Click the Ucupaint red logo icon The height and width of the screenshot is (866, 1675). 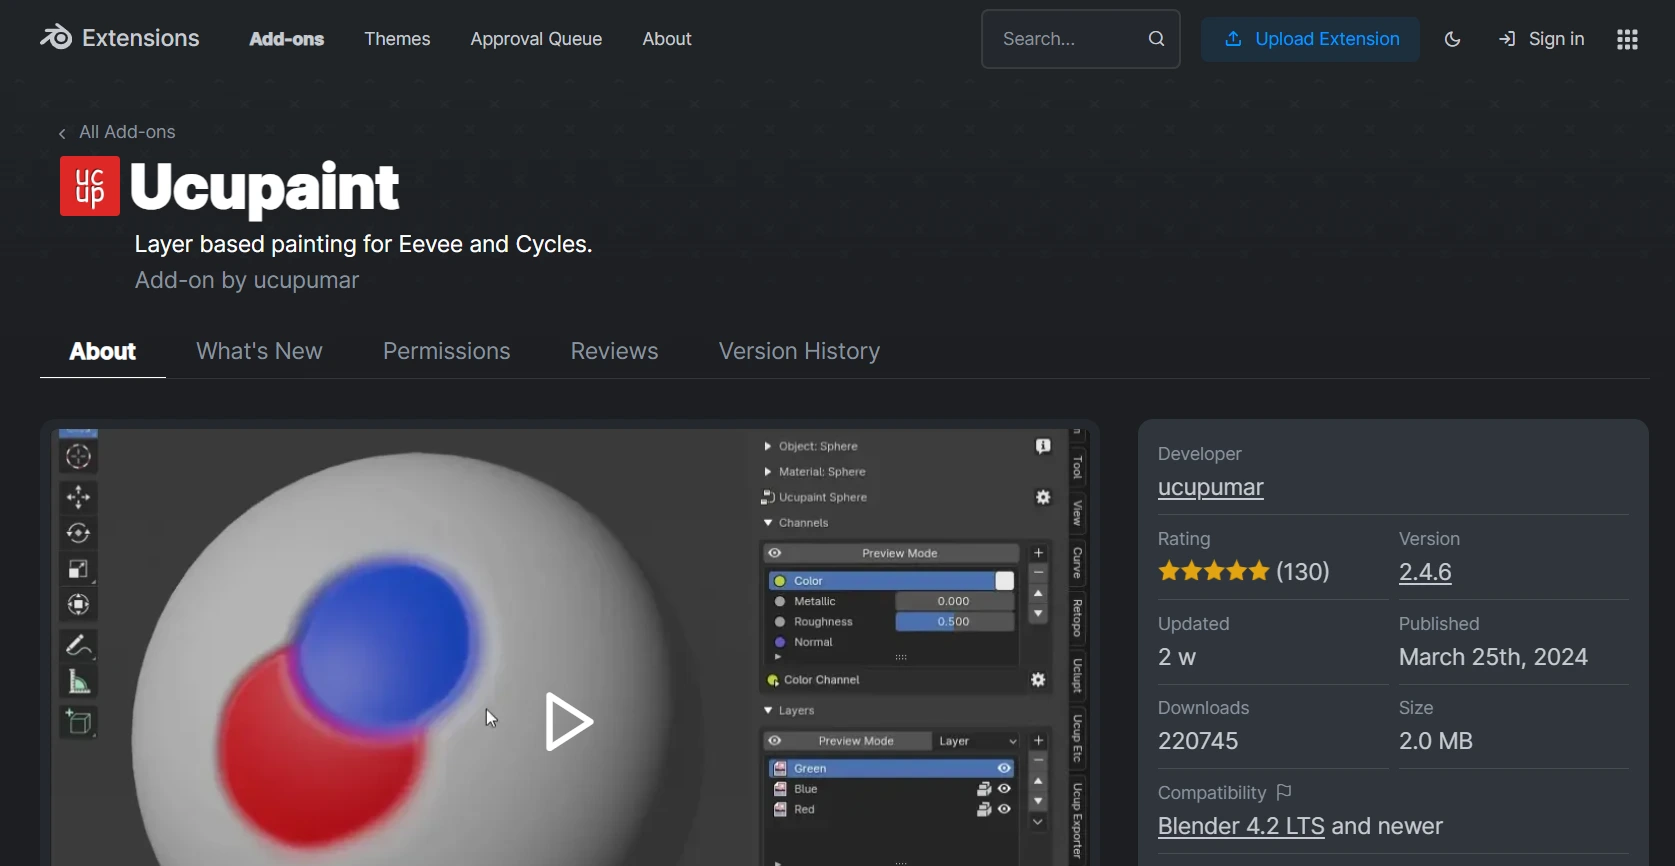[x=90, y=186]
